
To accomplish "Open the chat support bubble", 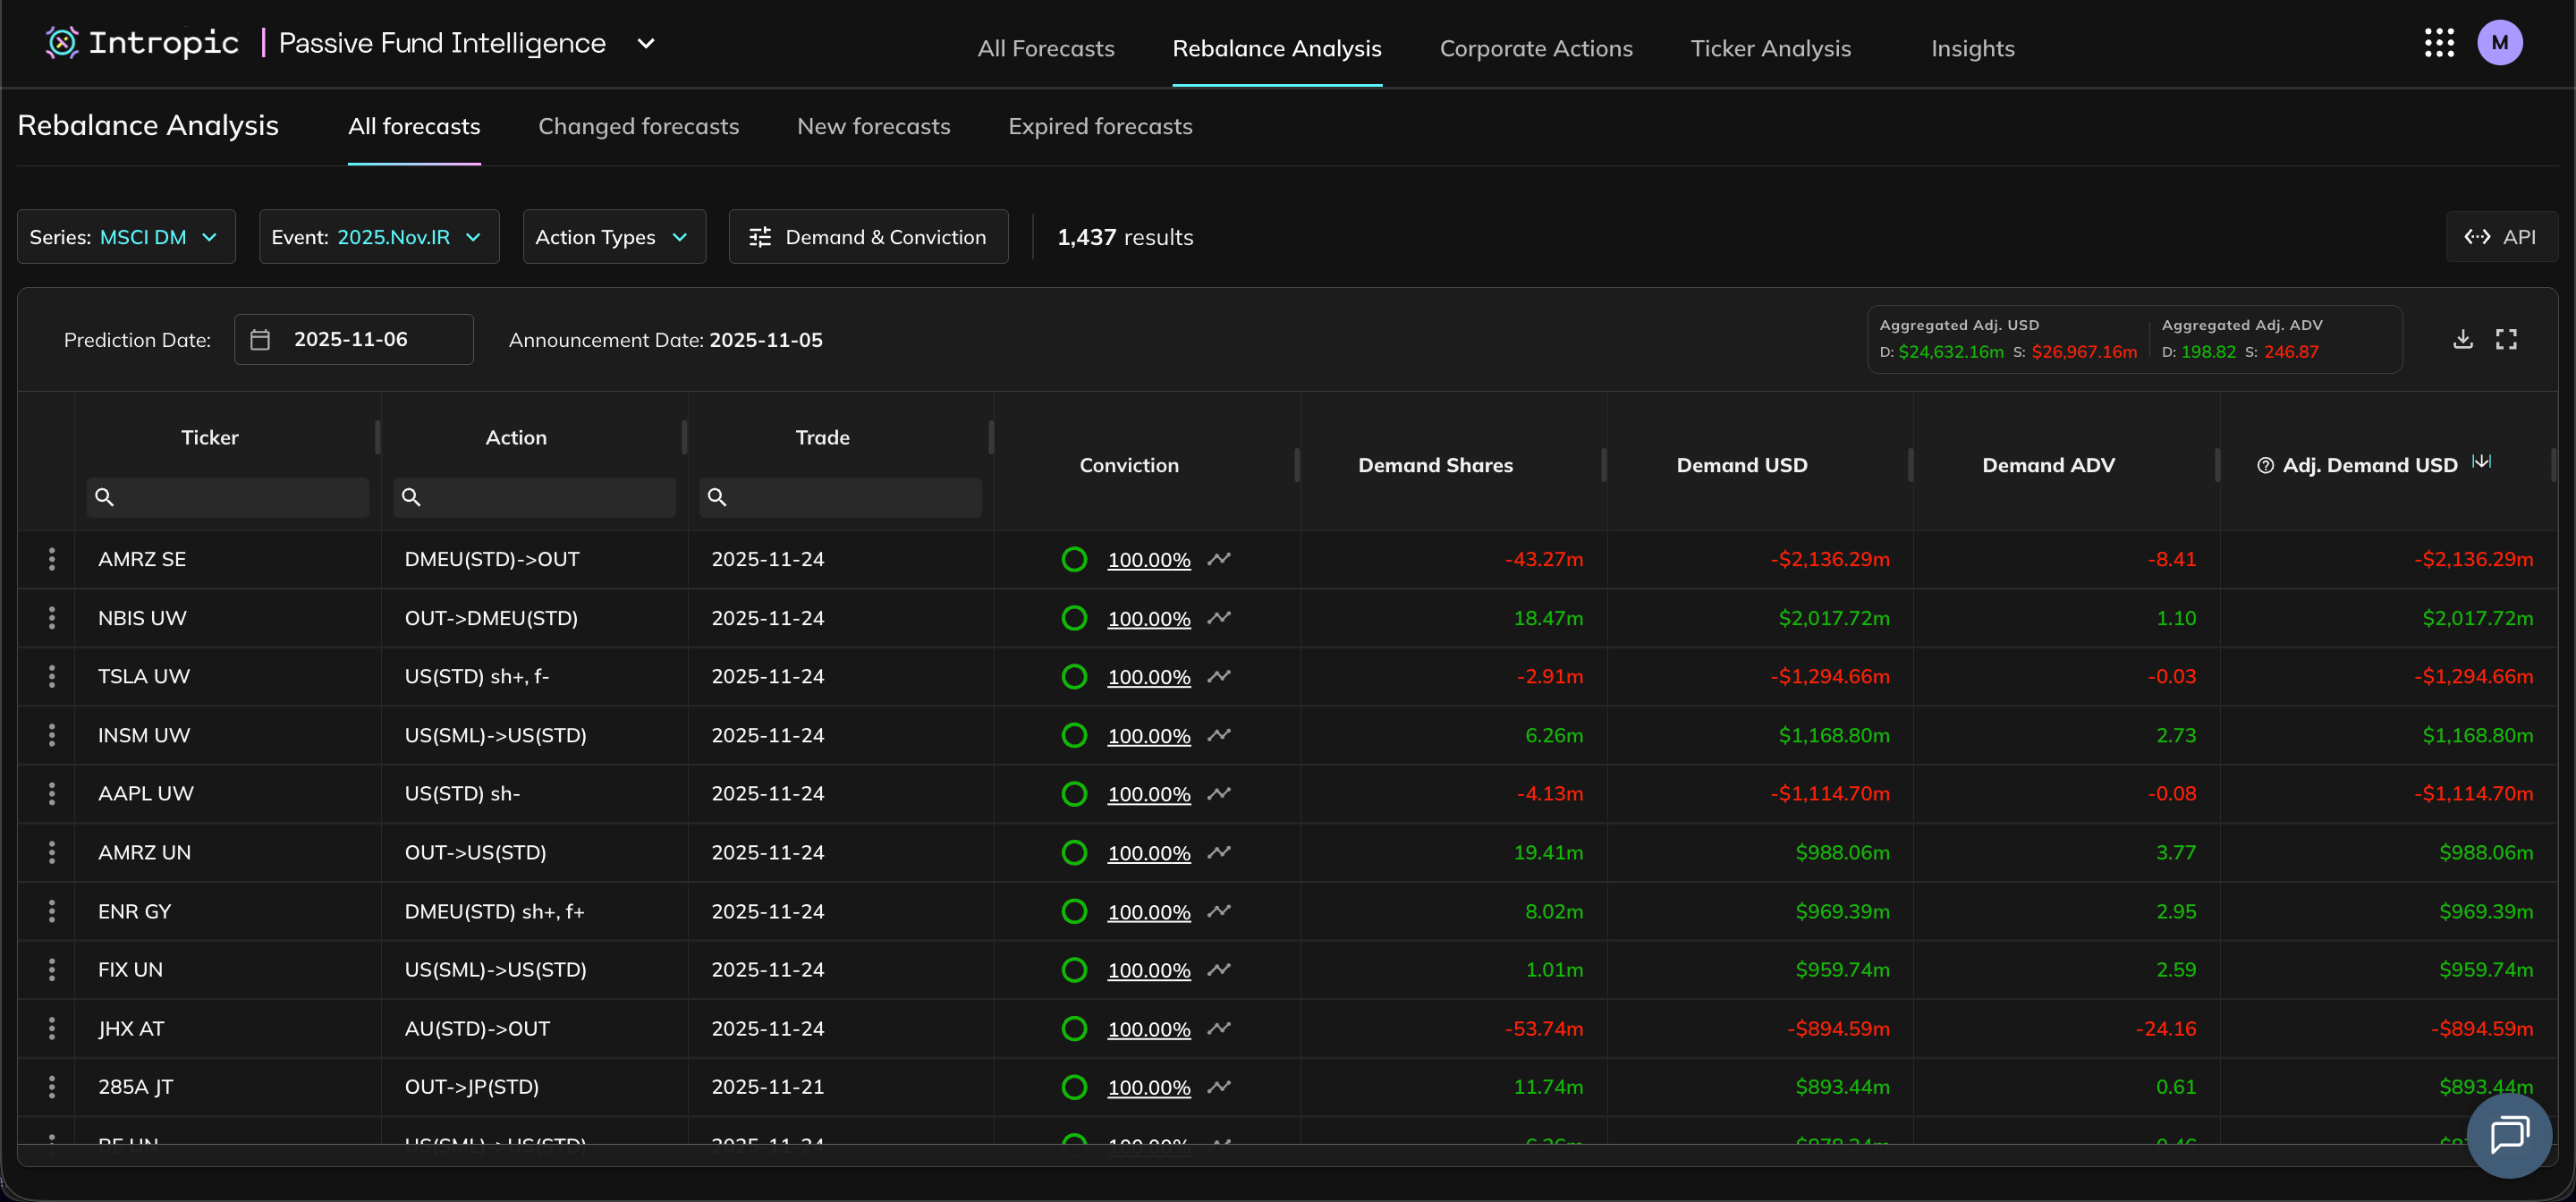I will tap(2509, 1135).
